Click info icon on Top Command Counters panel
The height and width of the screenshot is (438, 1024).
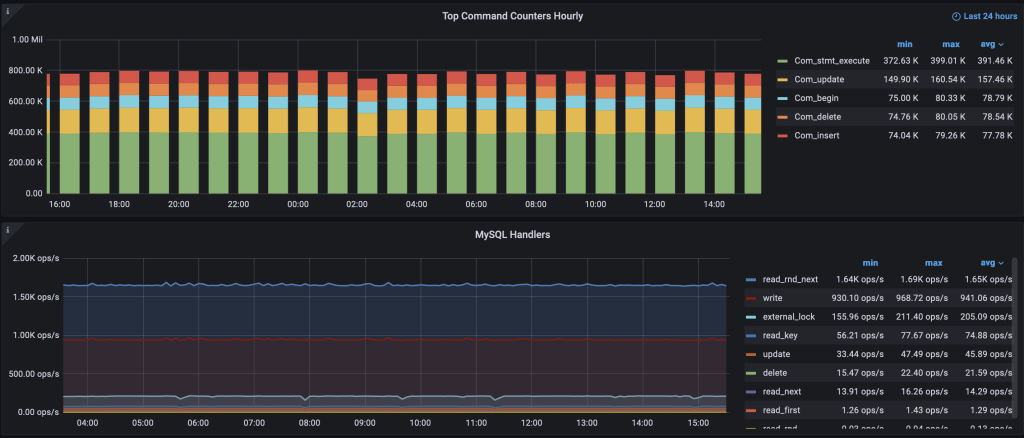pyautogui.click(x=8, y=12)
